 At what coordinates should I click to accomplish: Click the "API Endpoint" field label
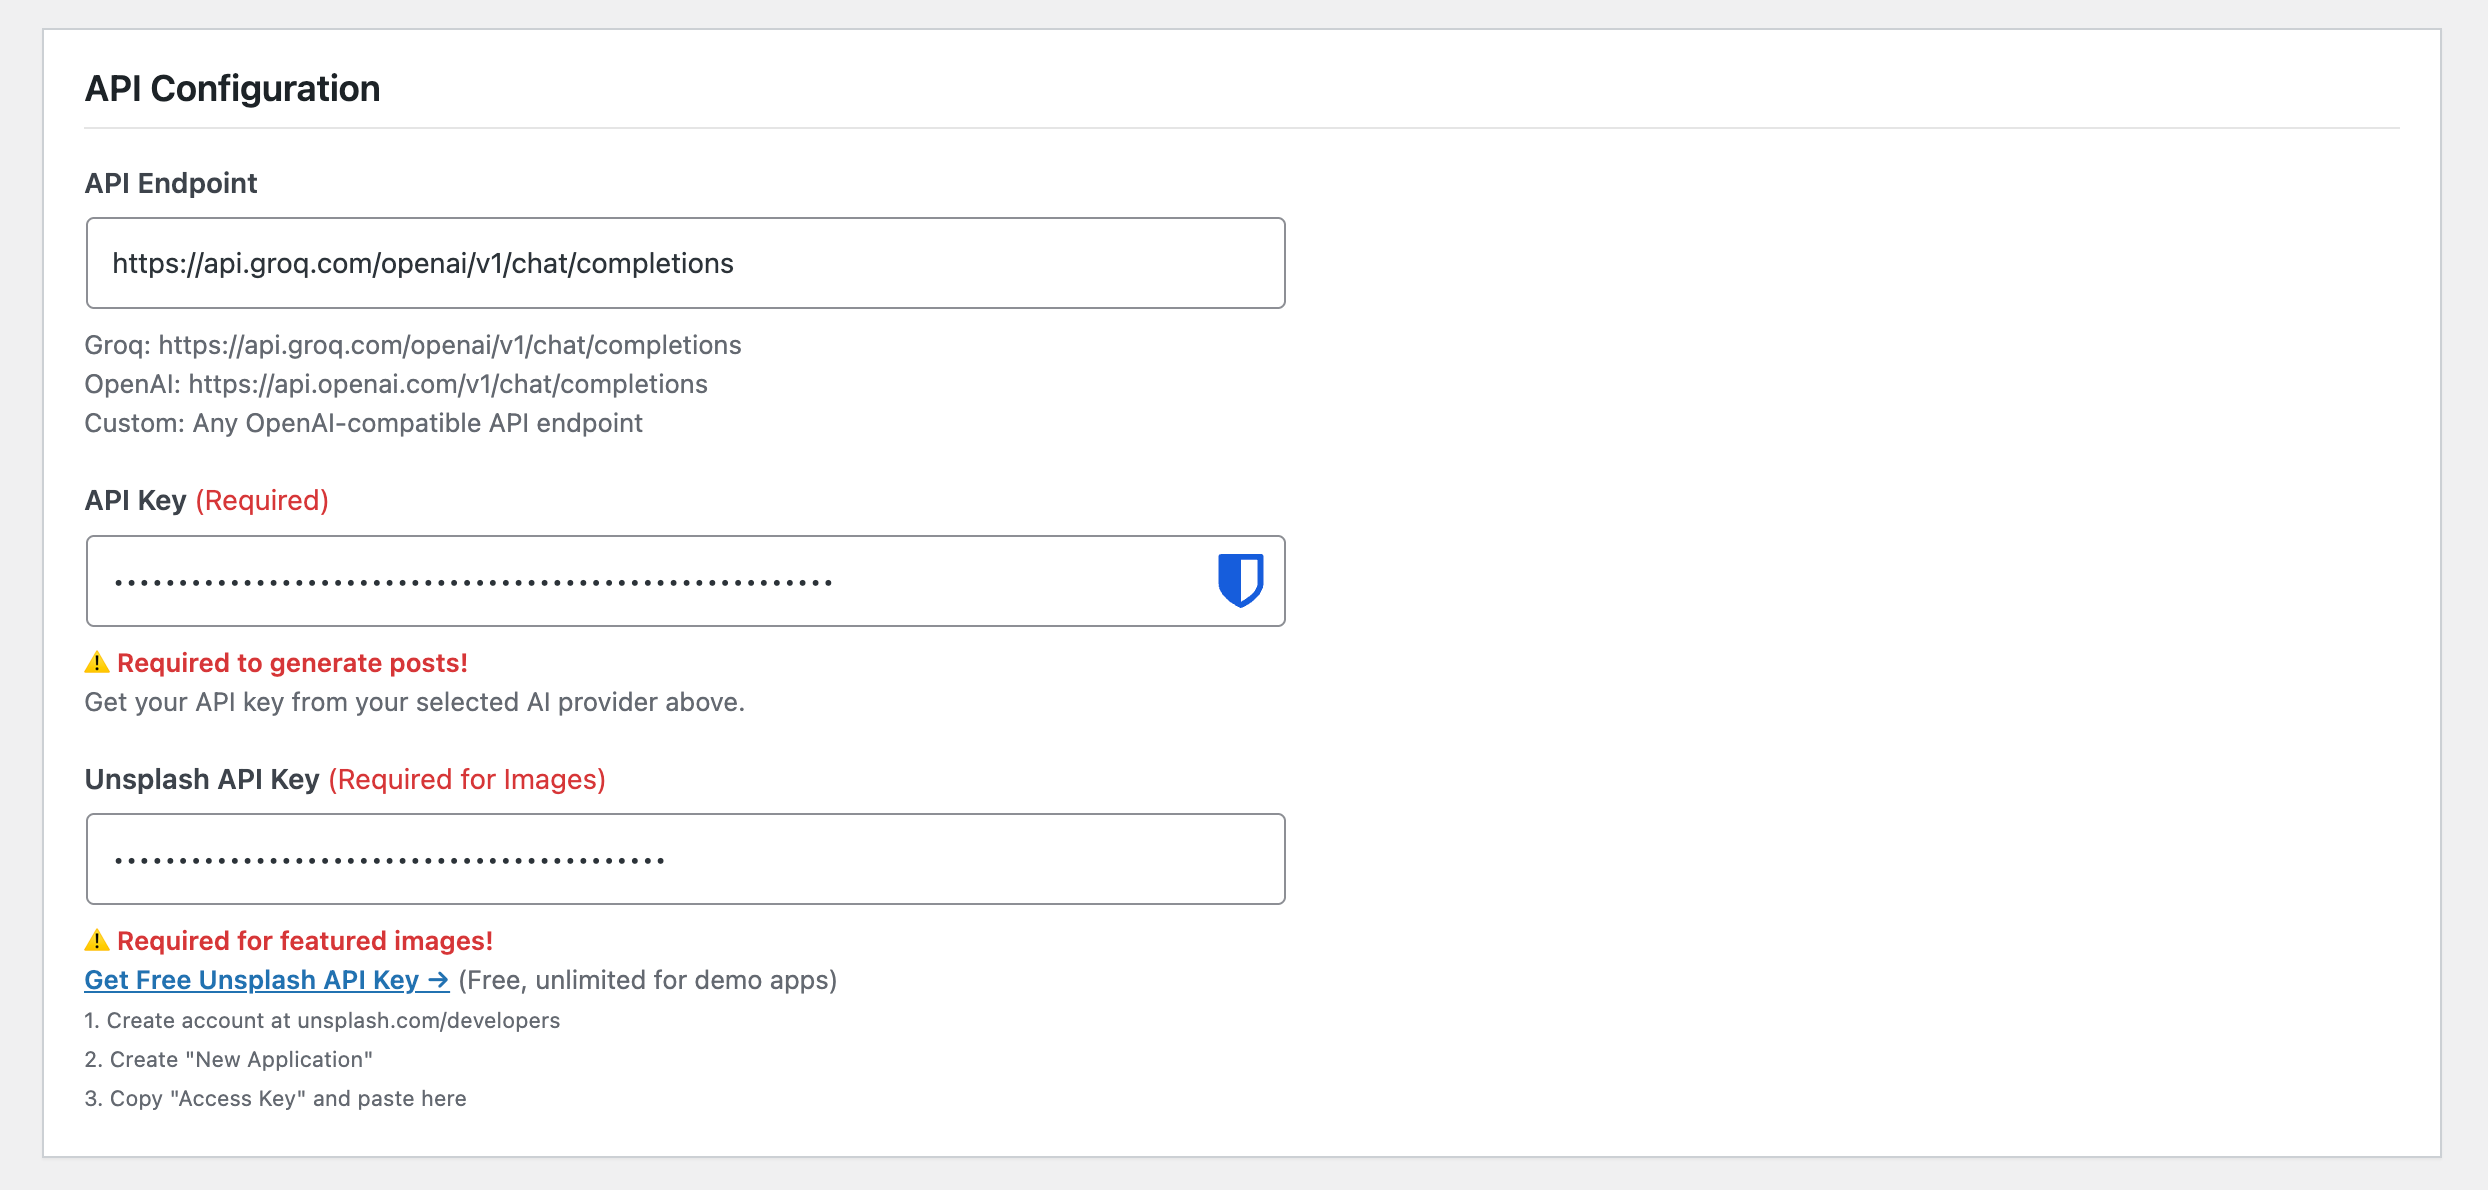tap(171, 183)
